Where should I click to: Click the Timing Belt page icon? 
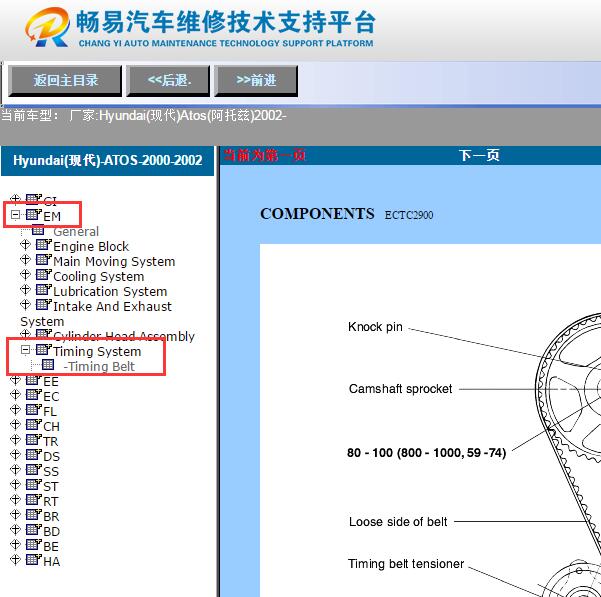click(48, 364)
